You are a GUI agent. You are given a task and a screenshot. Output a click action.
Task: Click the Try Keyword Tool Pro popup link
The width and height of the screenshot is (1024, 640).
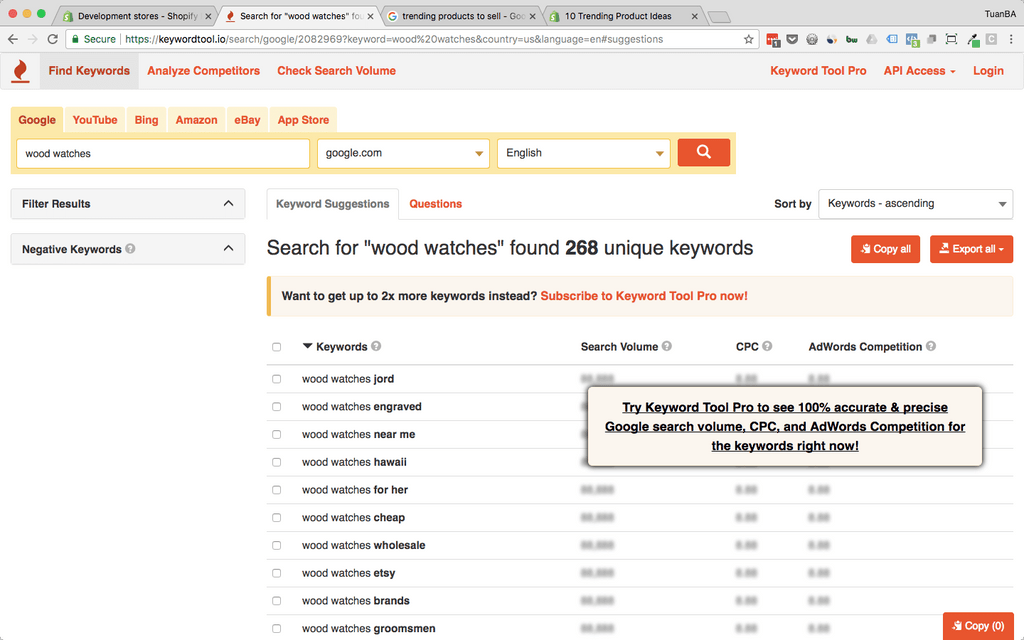(x=785, y=426)
